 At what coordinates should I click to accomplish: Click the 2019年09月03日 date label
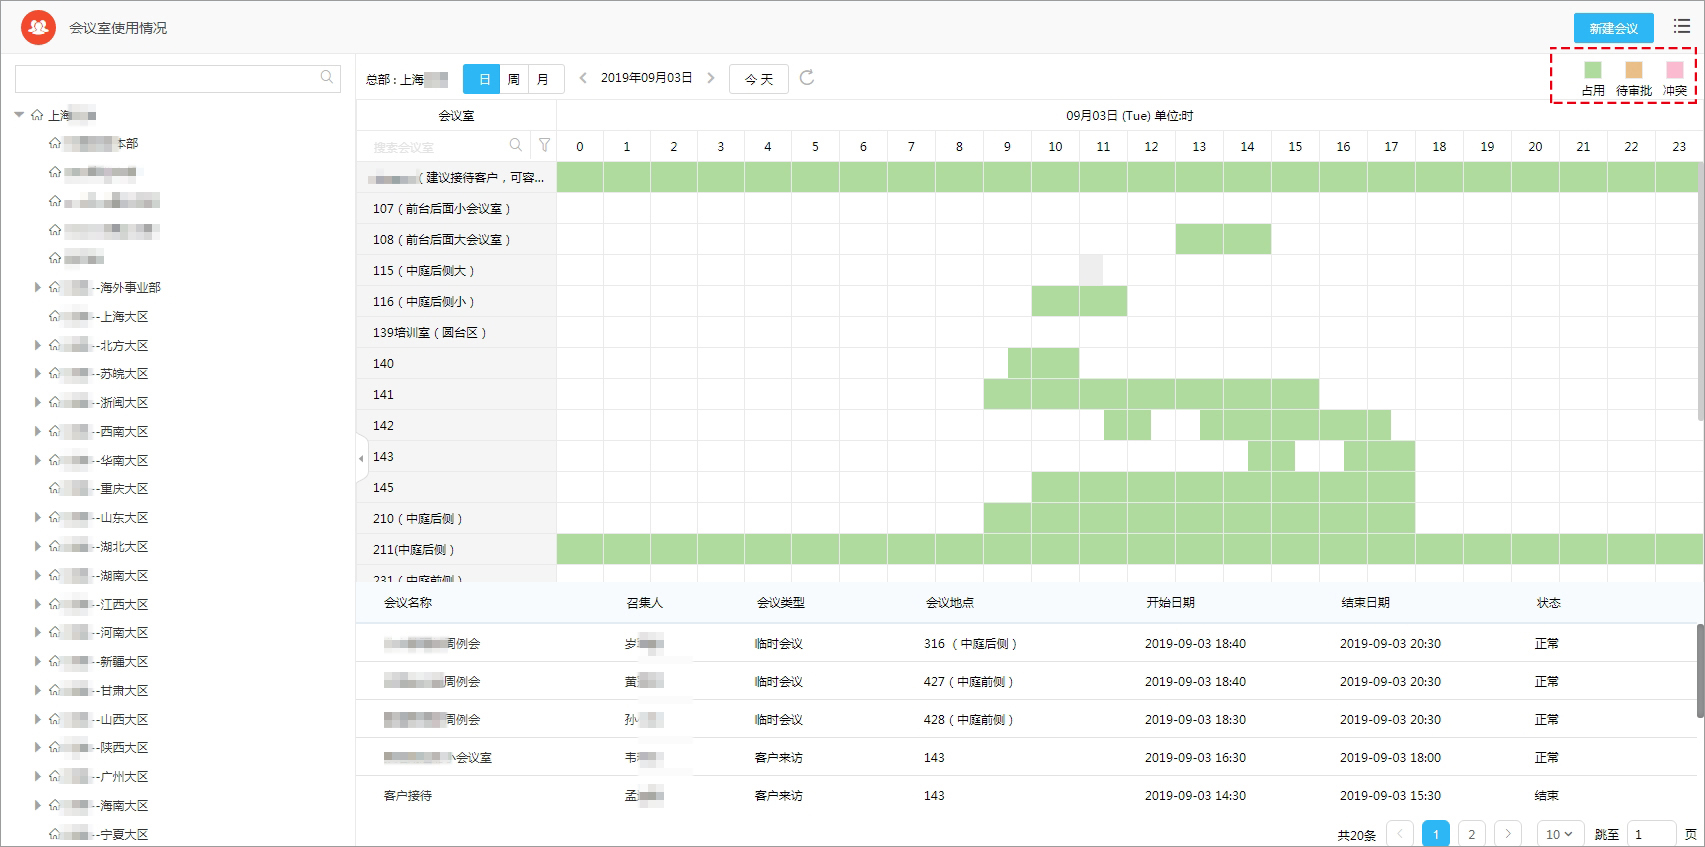647,78
